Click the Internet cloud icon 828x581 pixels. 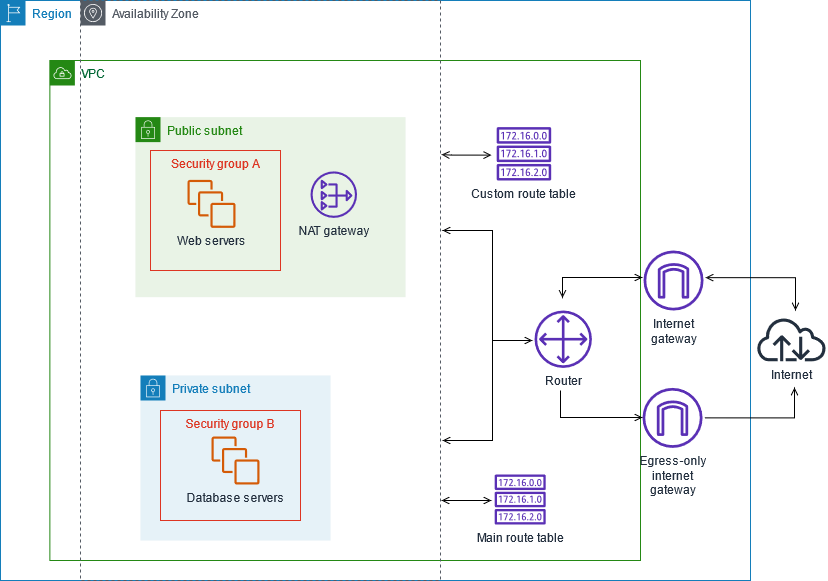pyautogui.click(x=791, y=343)
